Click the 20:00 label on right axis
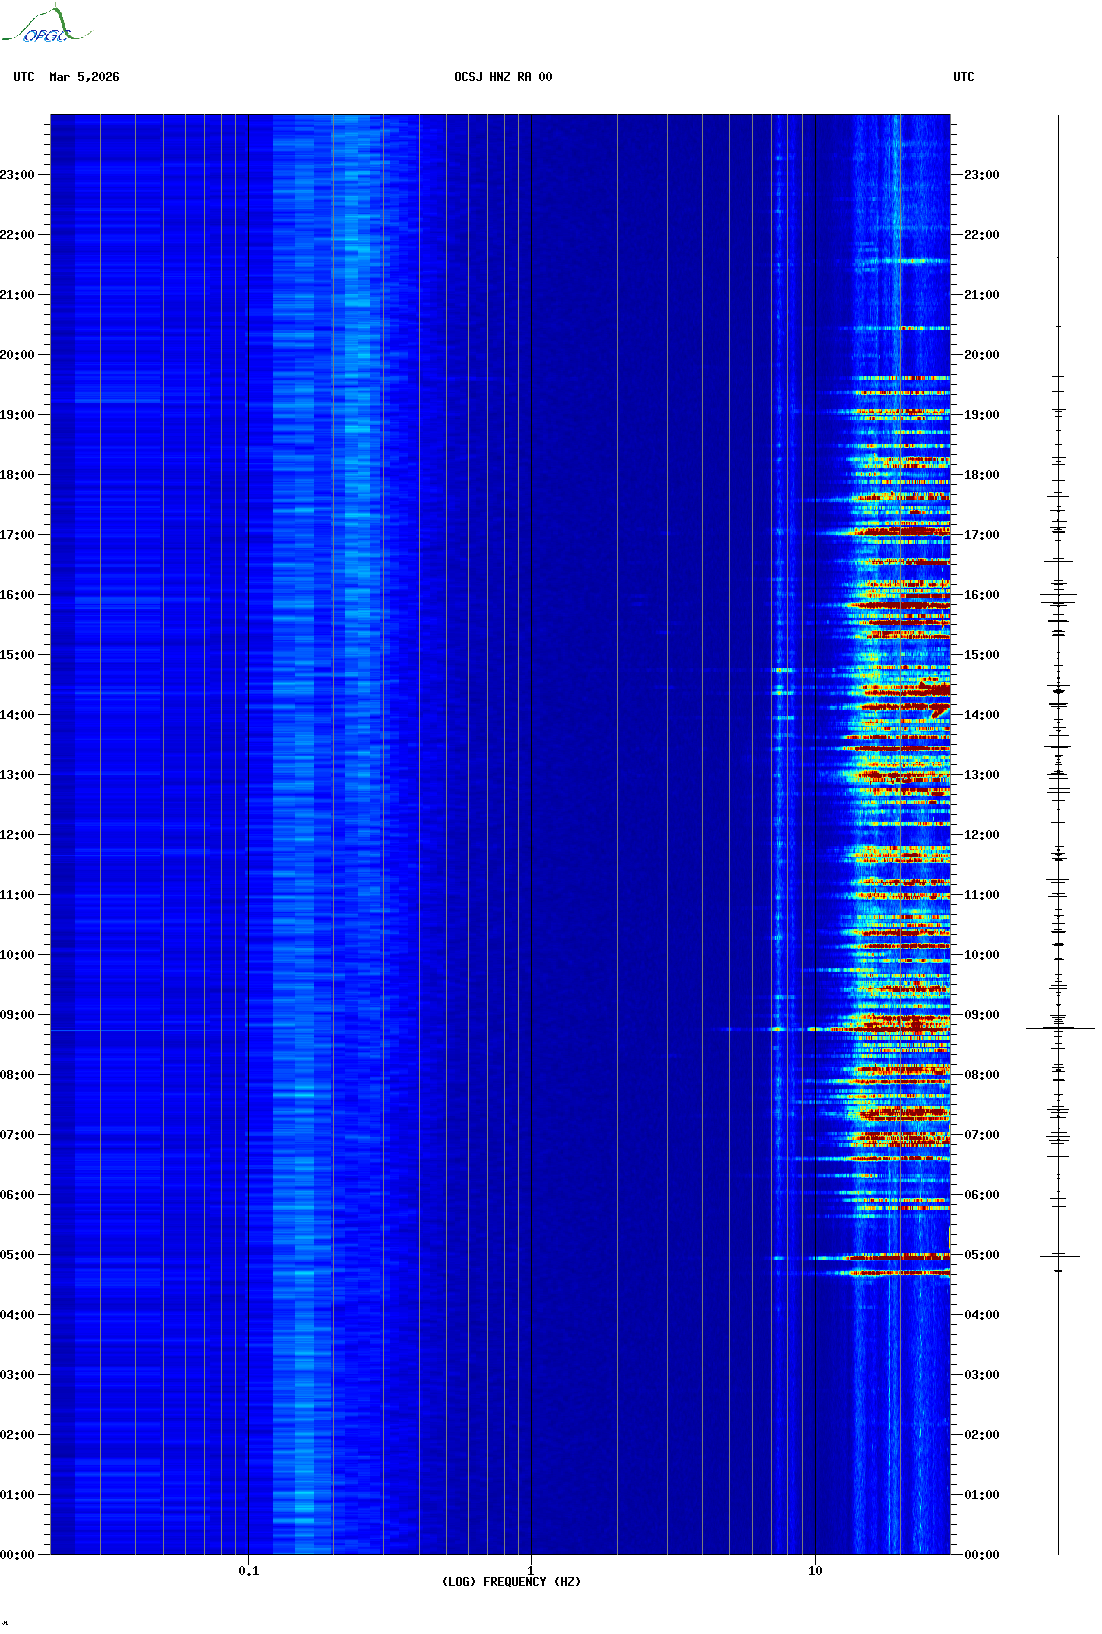 pos(981,355)
